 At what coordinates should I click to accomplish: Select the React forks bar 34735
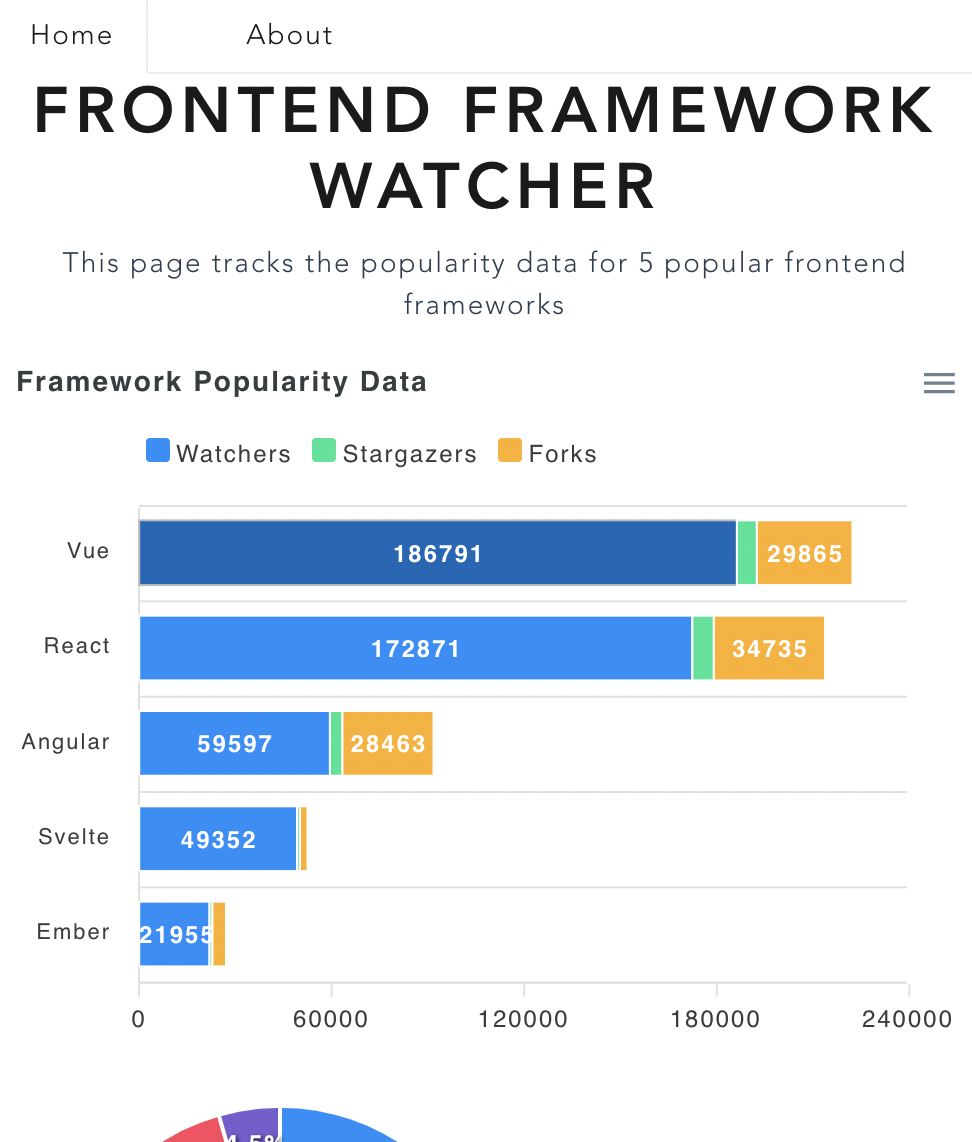pyautogui.click(x=769, y=648)
